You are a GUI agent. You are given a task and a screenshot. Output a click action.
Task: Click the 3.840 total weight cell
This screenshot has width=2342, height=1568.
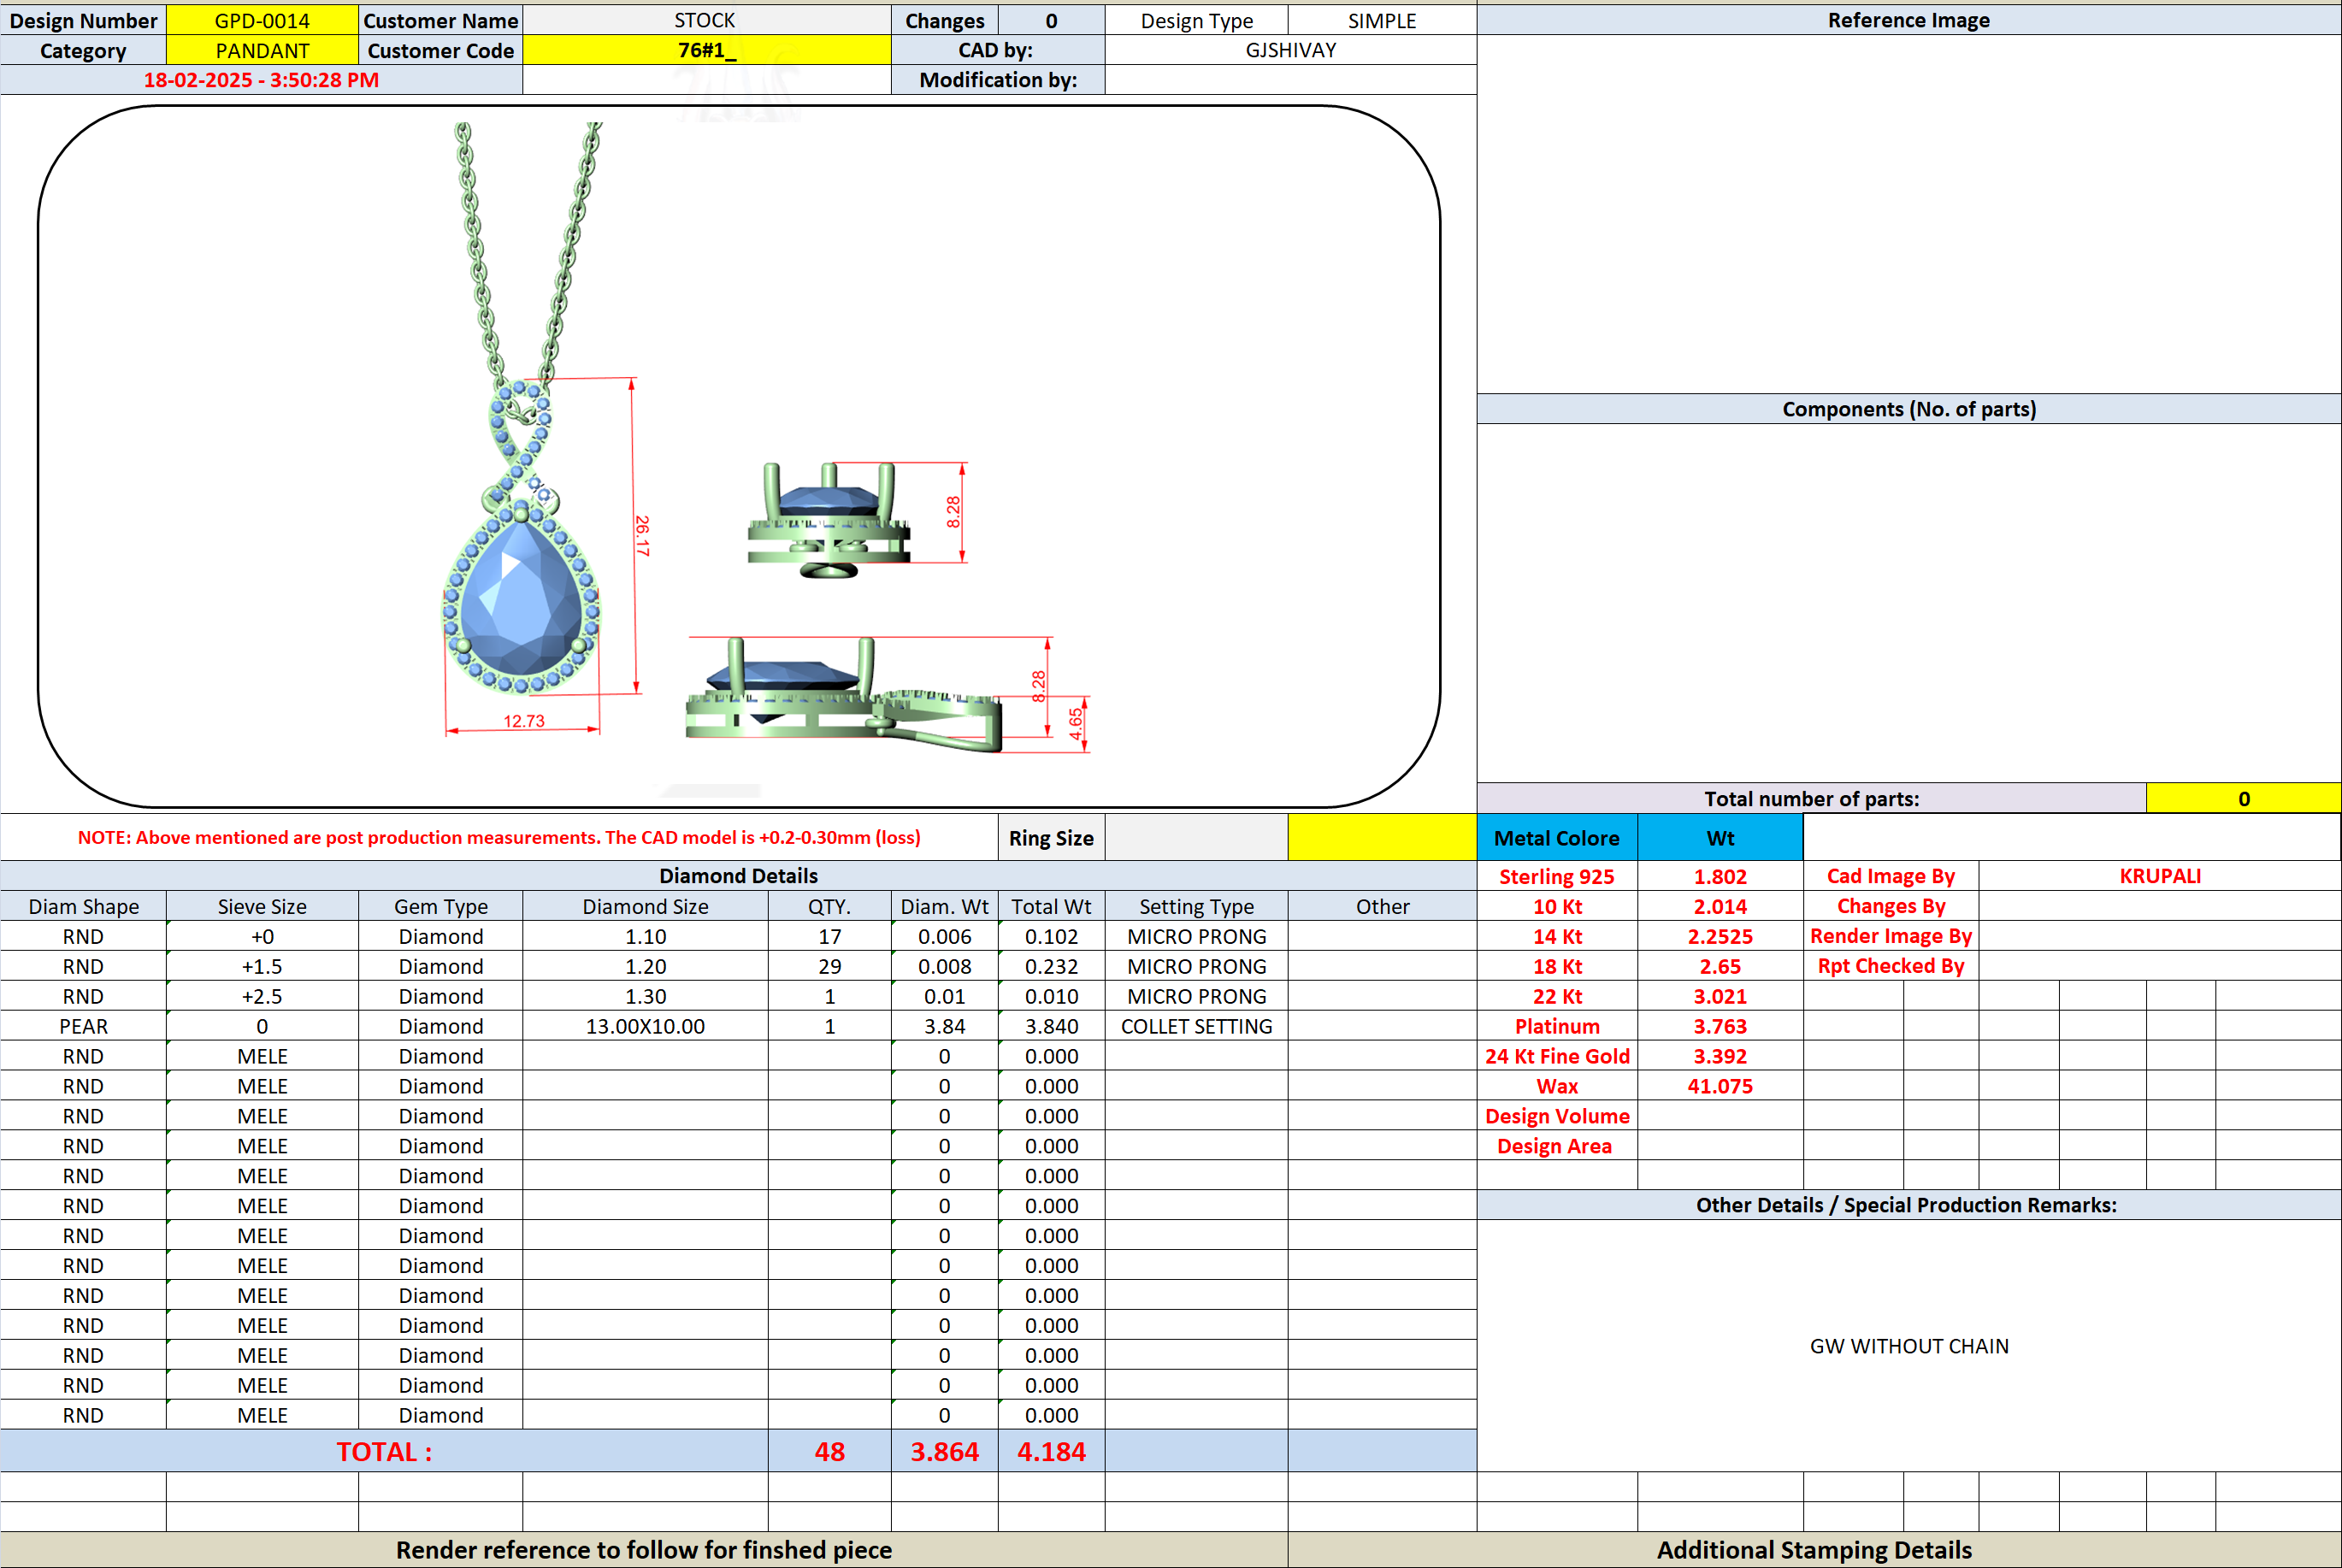(x=1051, y=1026)
